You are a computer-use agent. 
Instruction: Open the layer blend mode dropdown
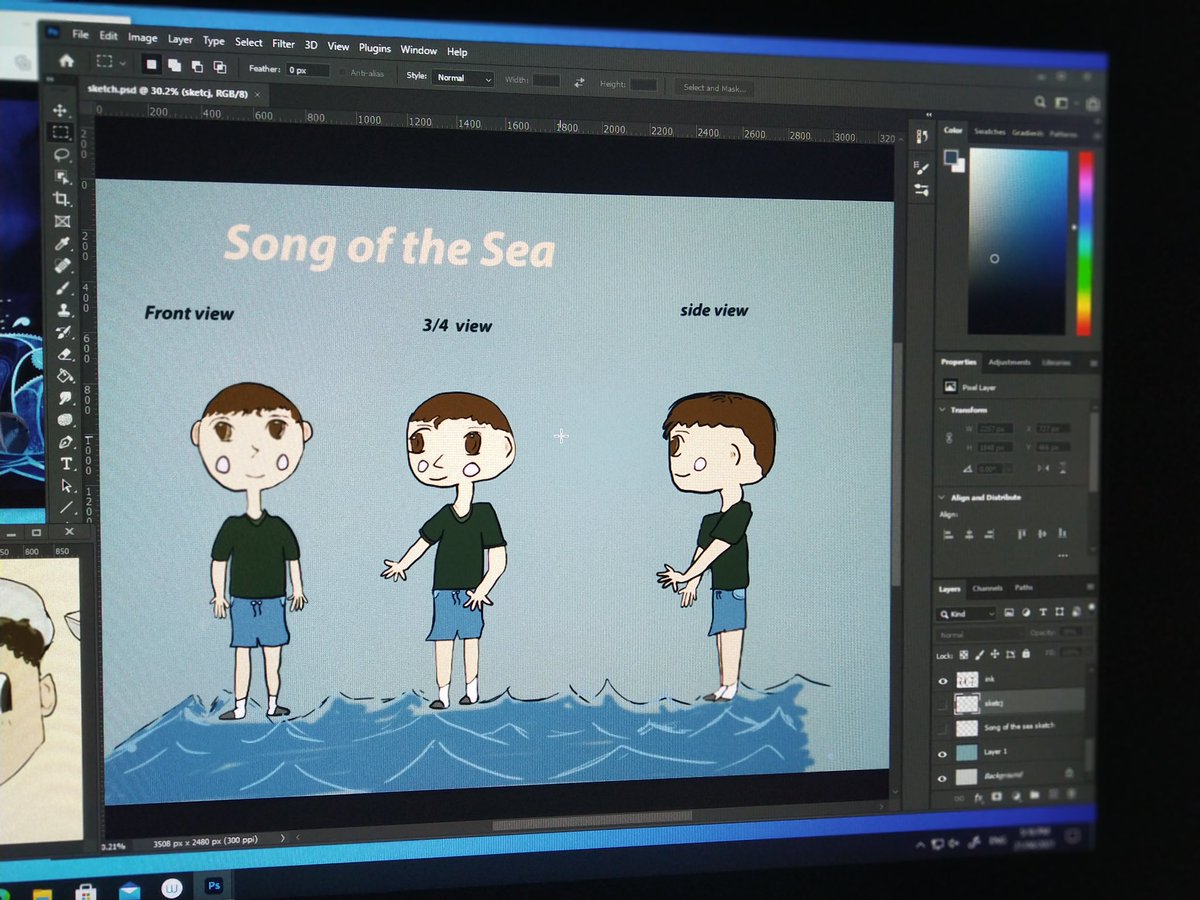click(982, 634)
